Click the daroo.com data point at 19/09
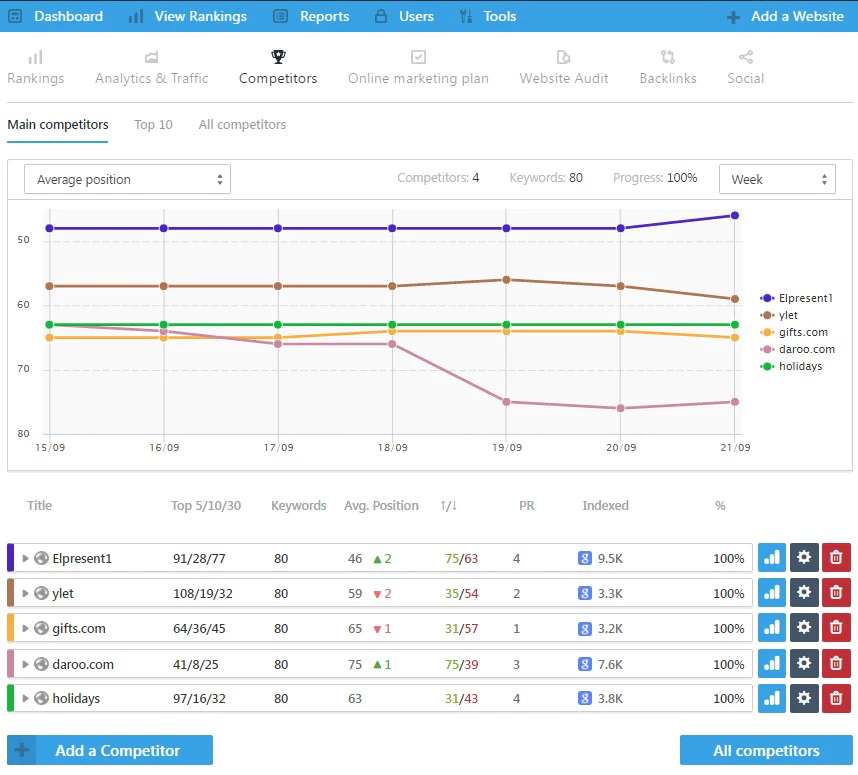The height and width of the screenshot is (775, 858). (x=507, y=402)
